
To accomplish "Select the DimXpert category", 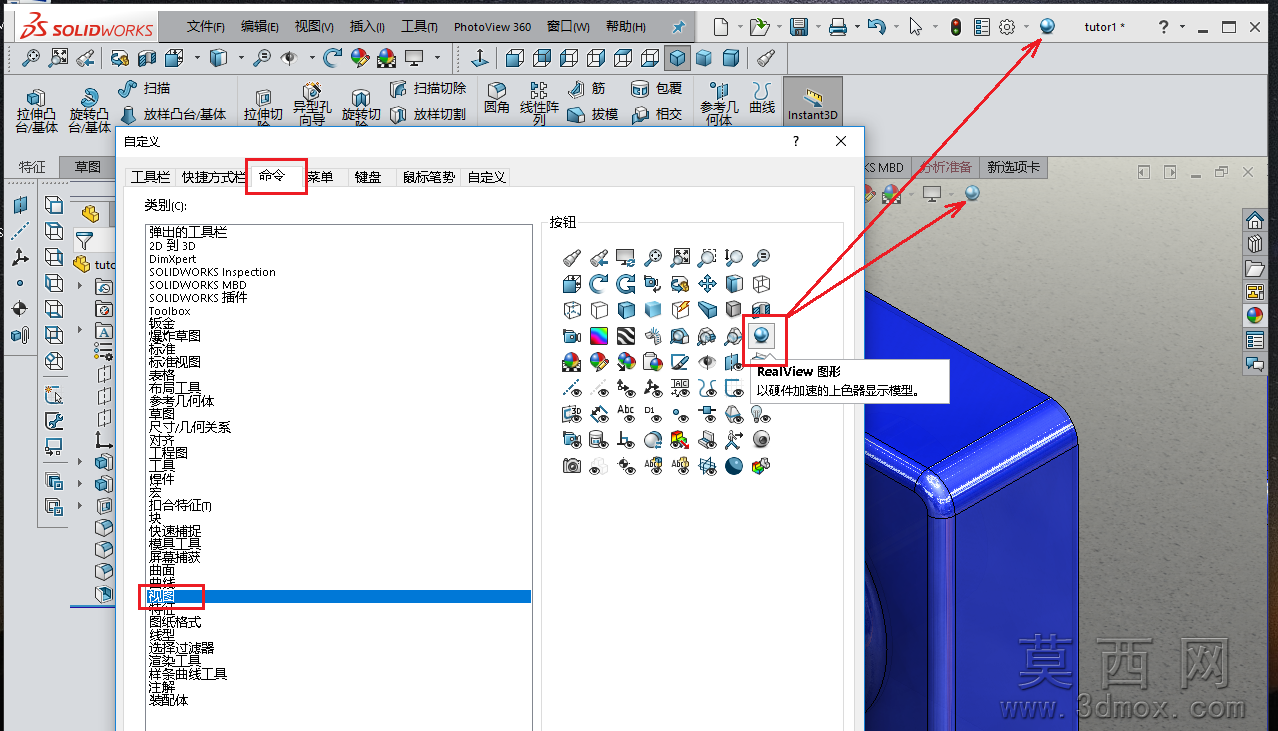I will click(x=173, y=259).
